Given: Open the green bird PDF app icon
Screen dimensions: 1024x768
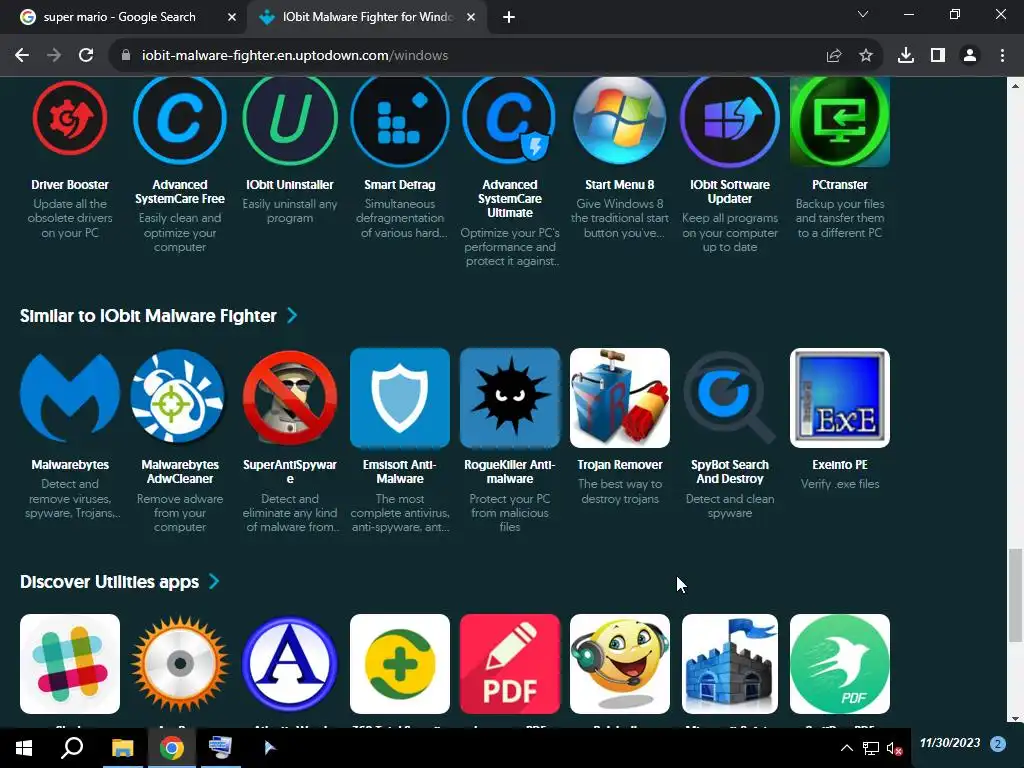Looking at the screenshot, I should 840,664.
